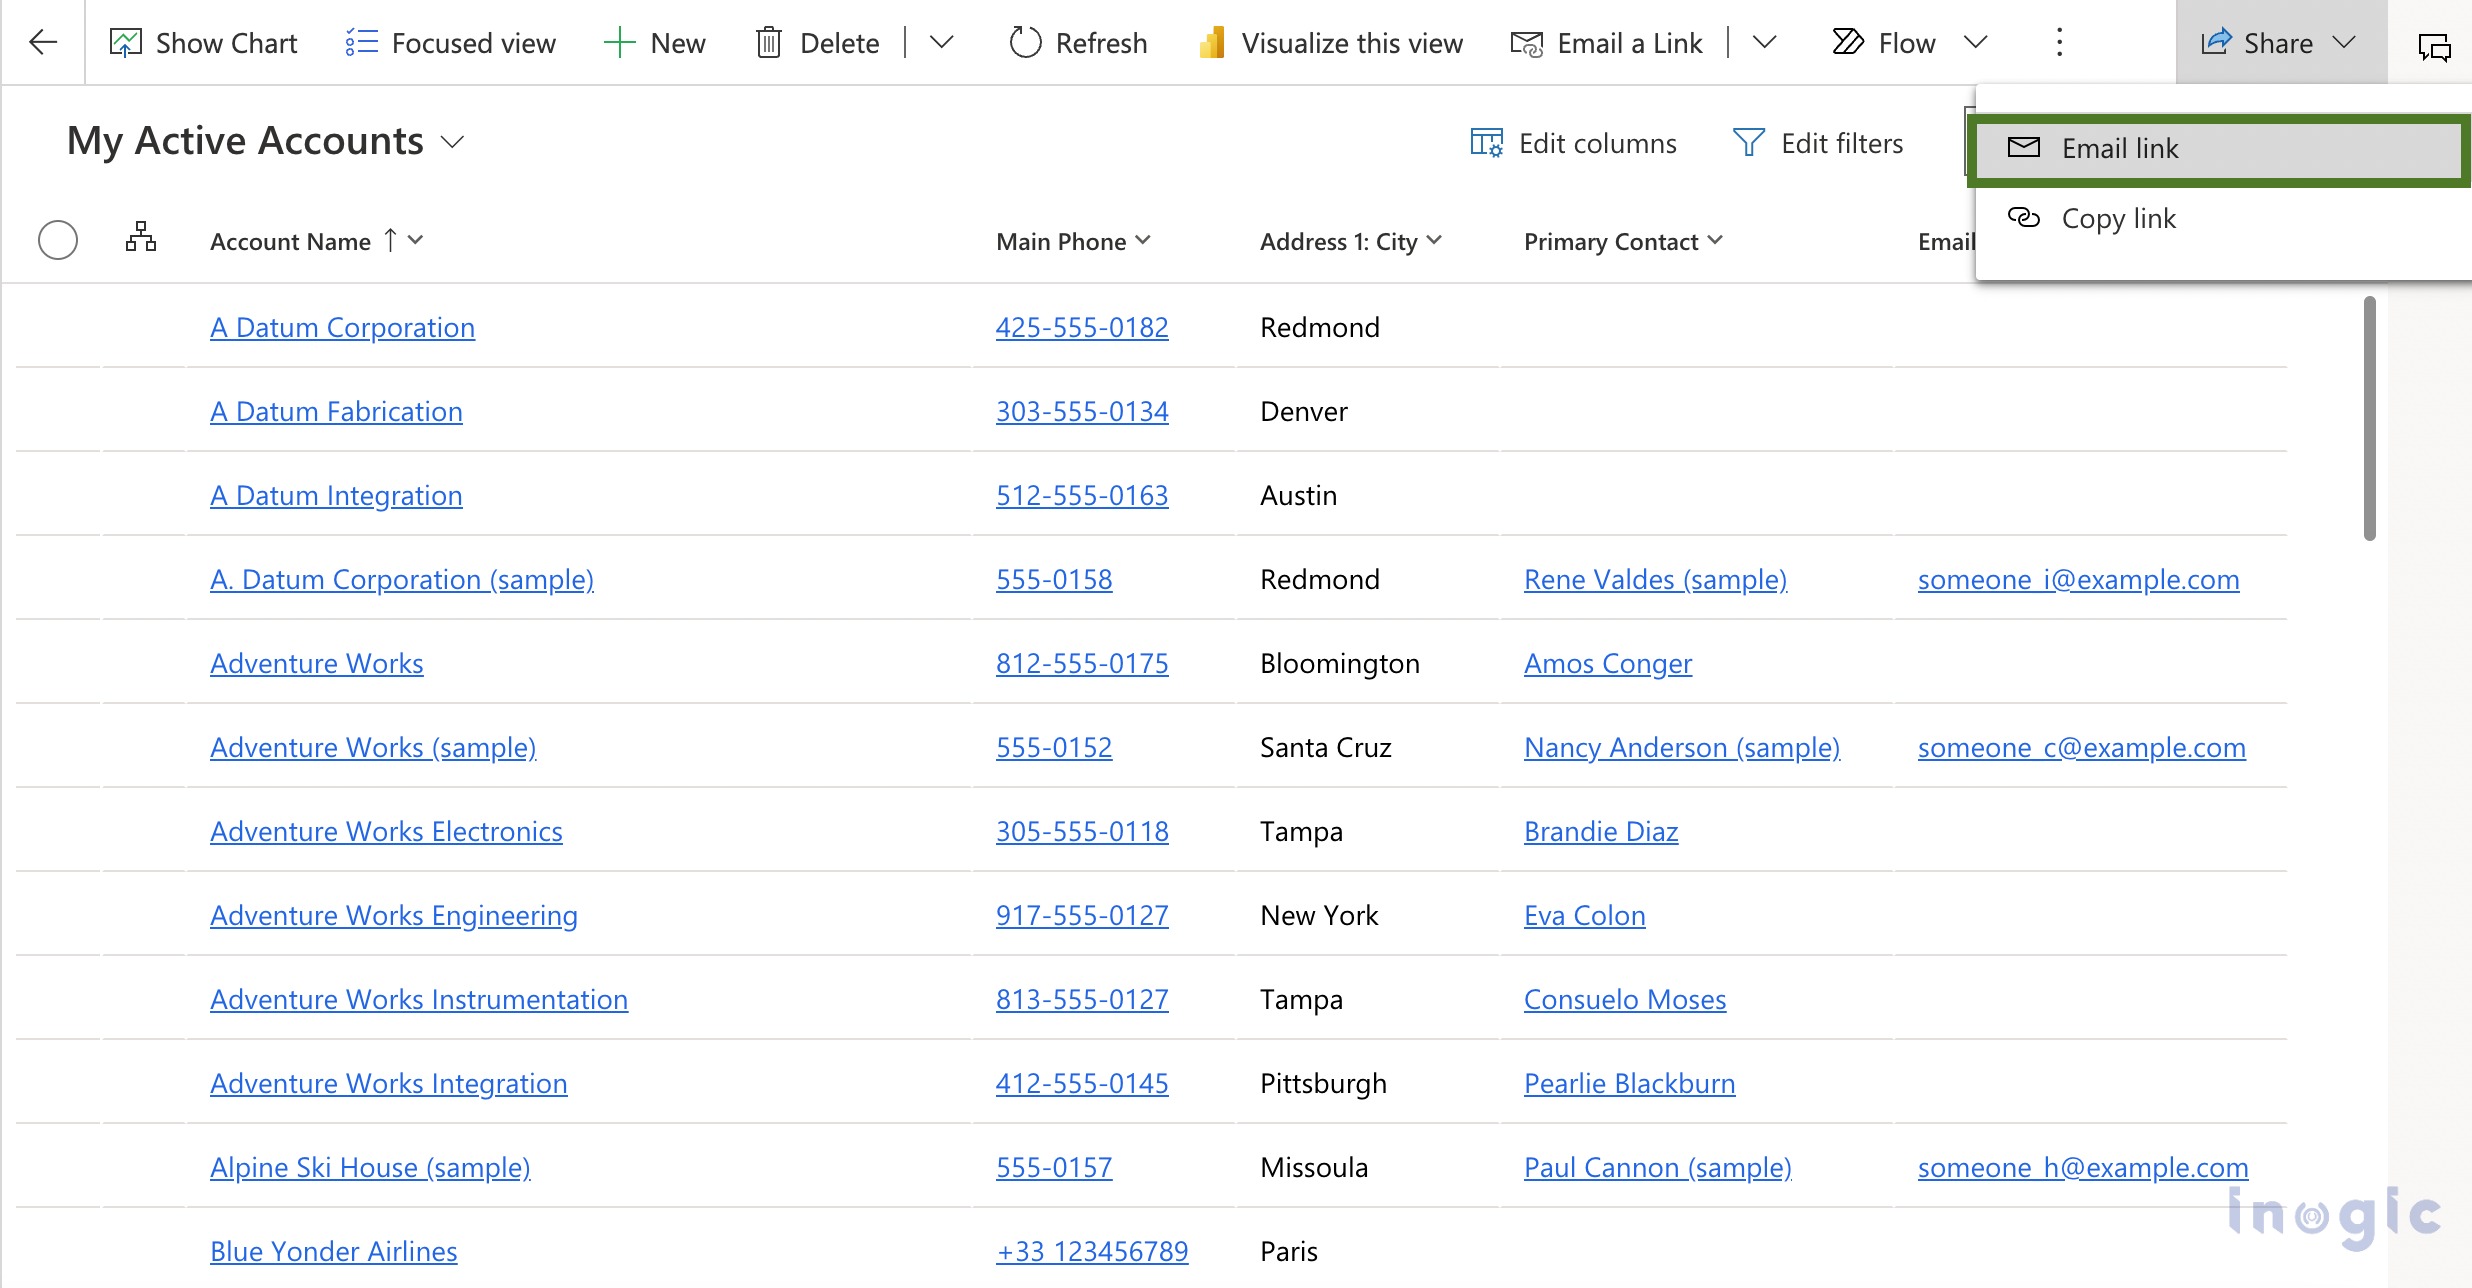Click the Show Chart icon

pyautogui.click(x=126, y=42)
